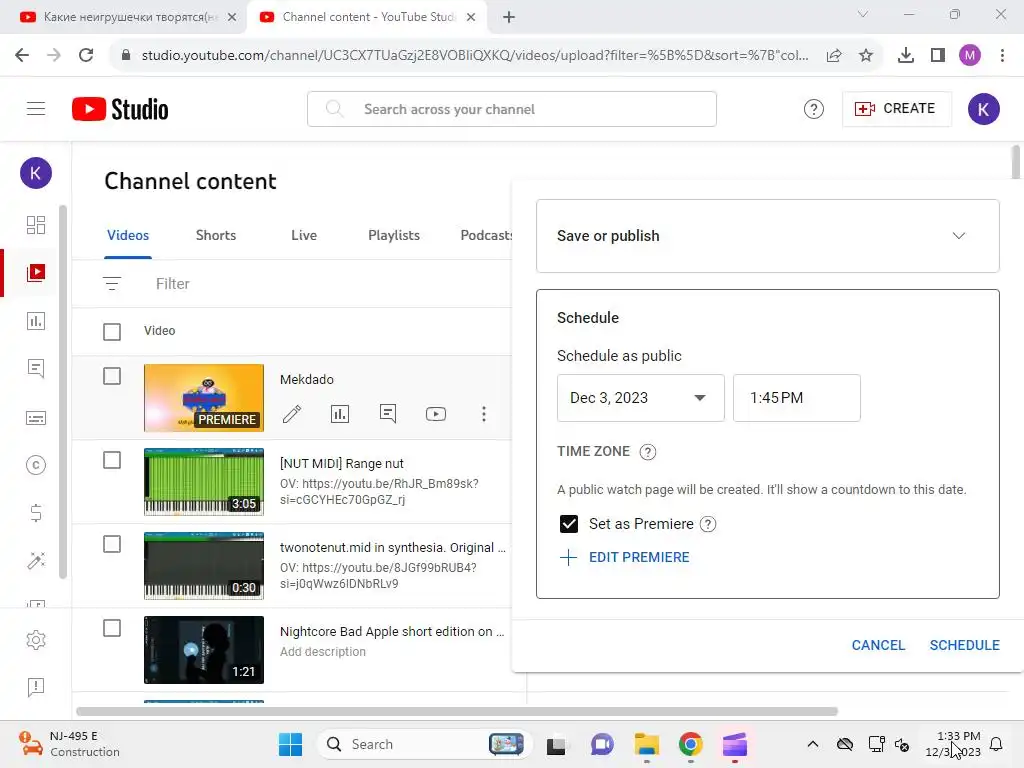This screenshot has height=768, width=1024.
Task: Switch to Podcasts tab
Action: point(487,235)
